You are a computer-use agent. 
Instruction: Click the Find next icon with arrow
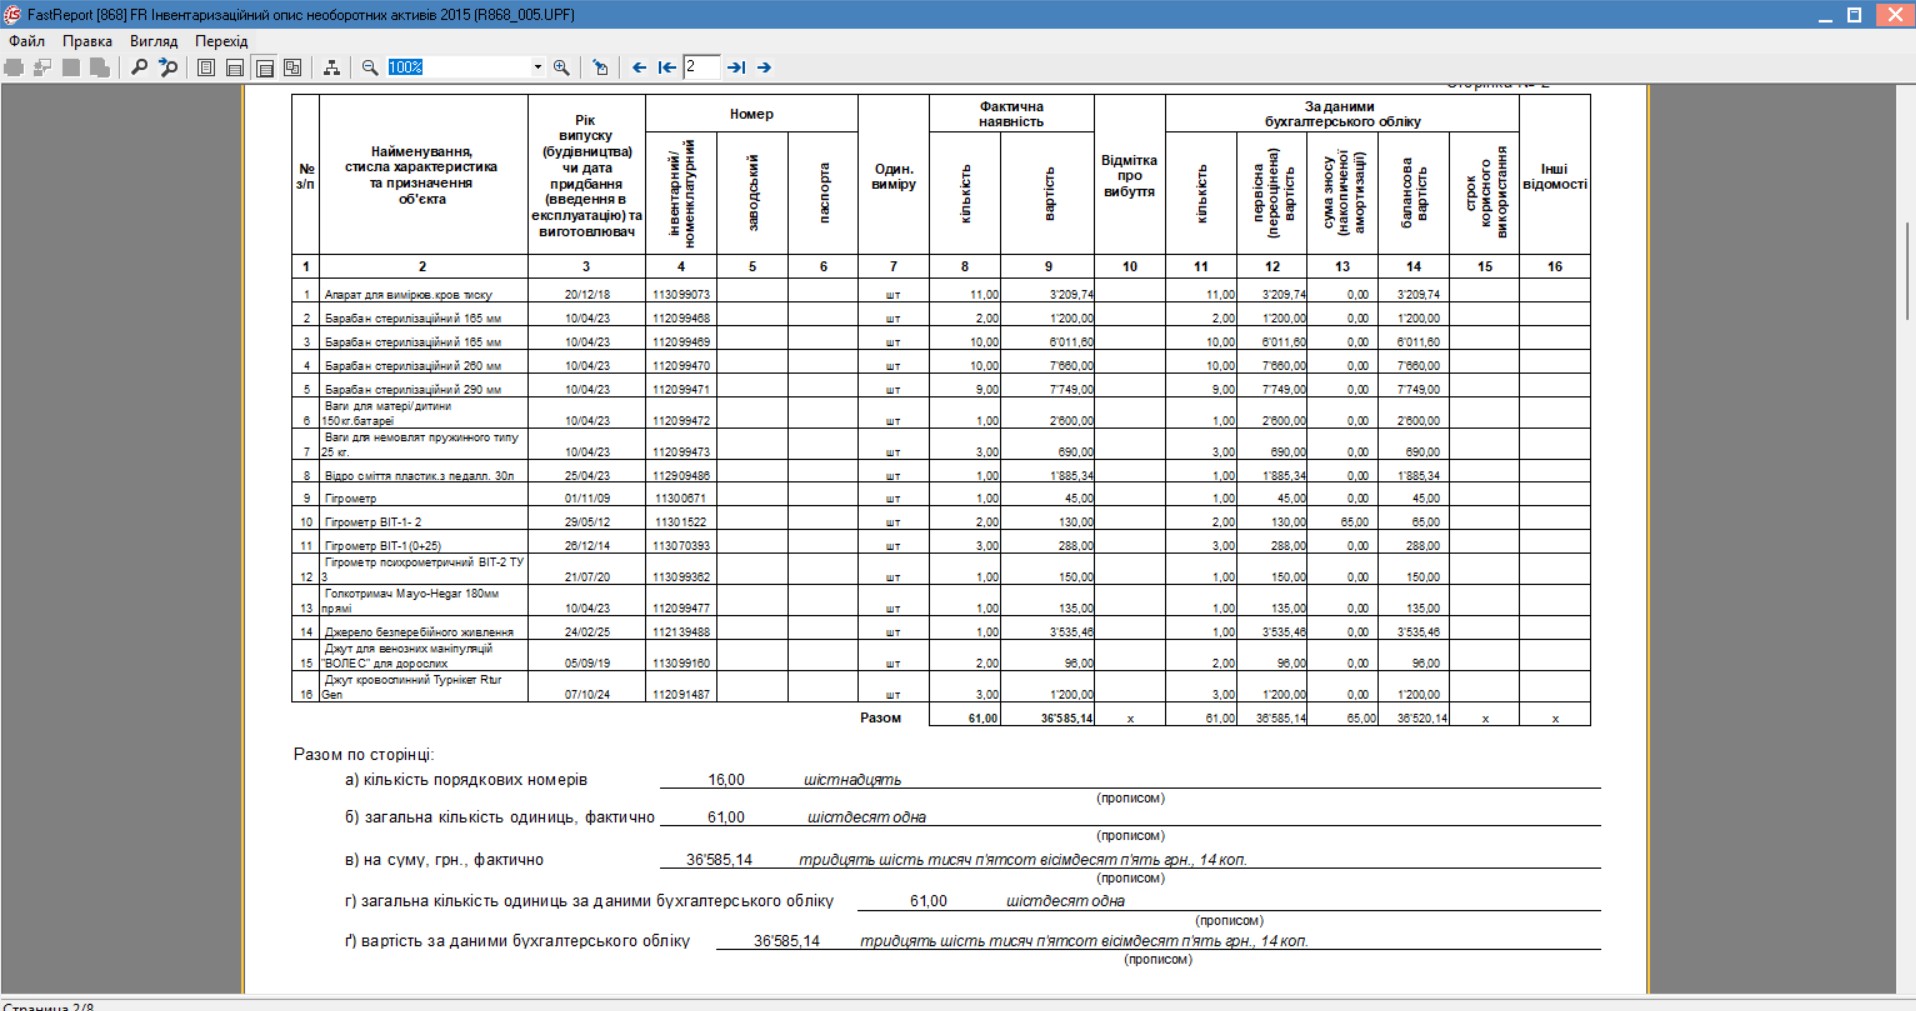coord(168,67)
